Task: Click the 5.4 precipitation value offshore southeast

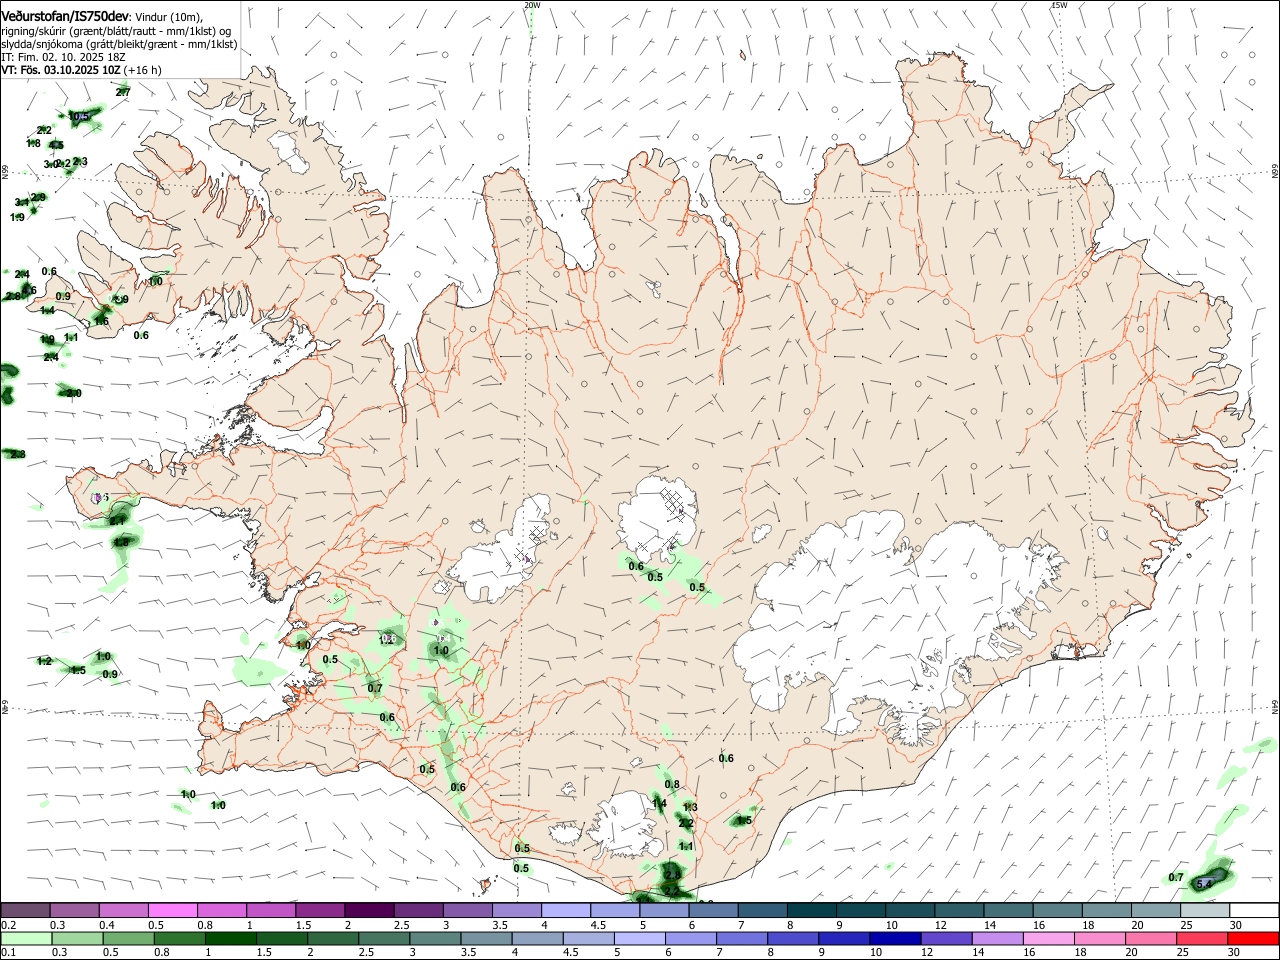Action: 1205,884
